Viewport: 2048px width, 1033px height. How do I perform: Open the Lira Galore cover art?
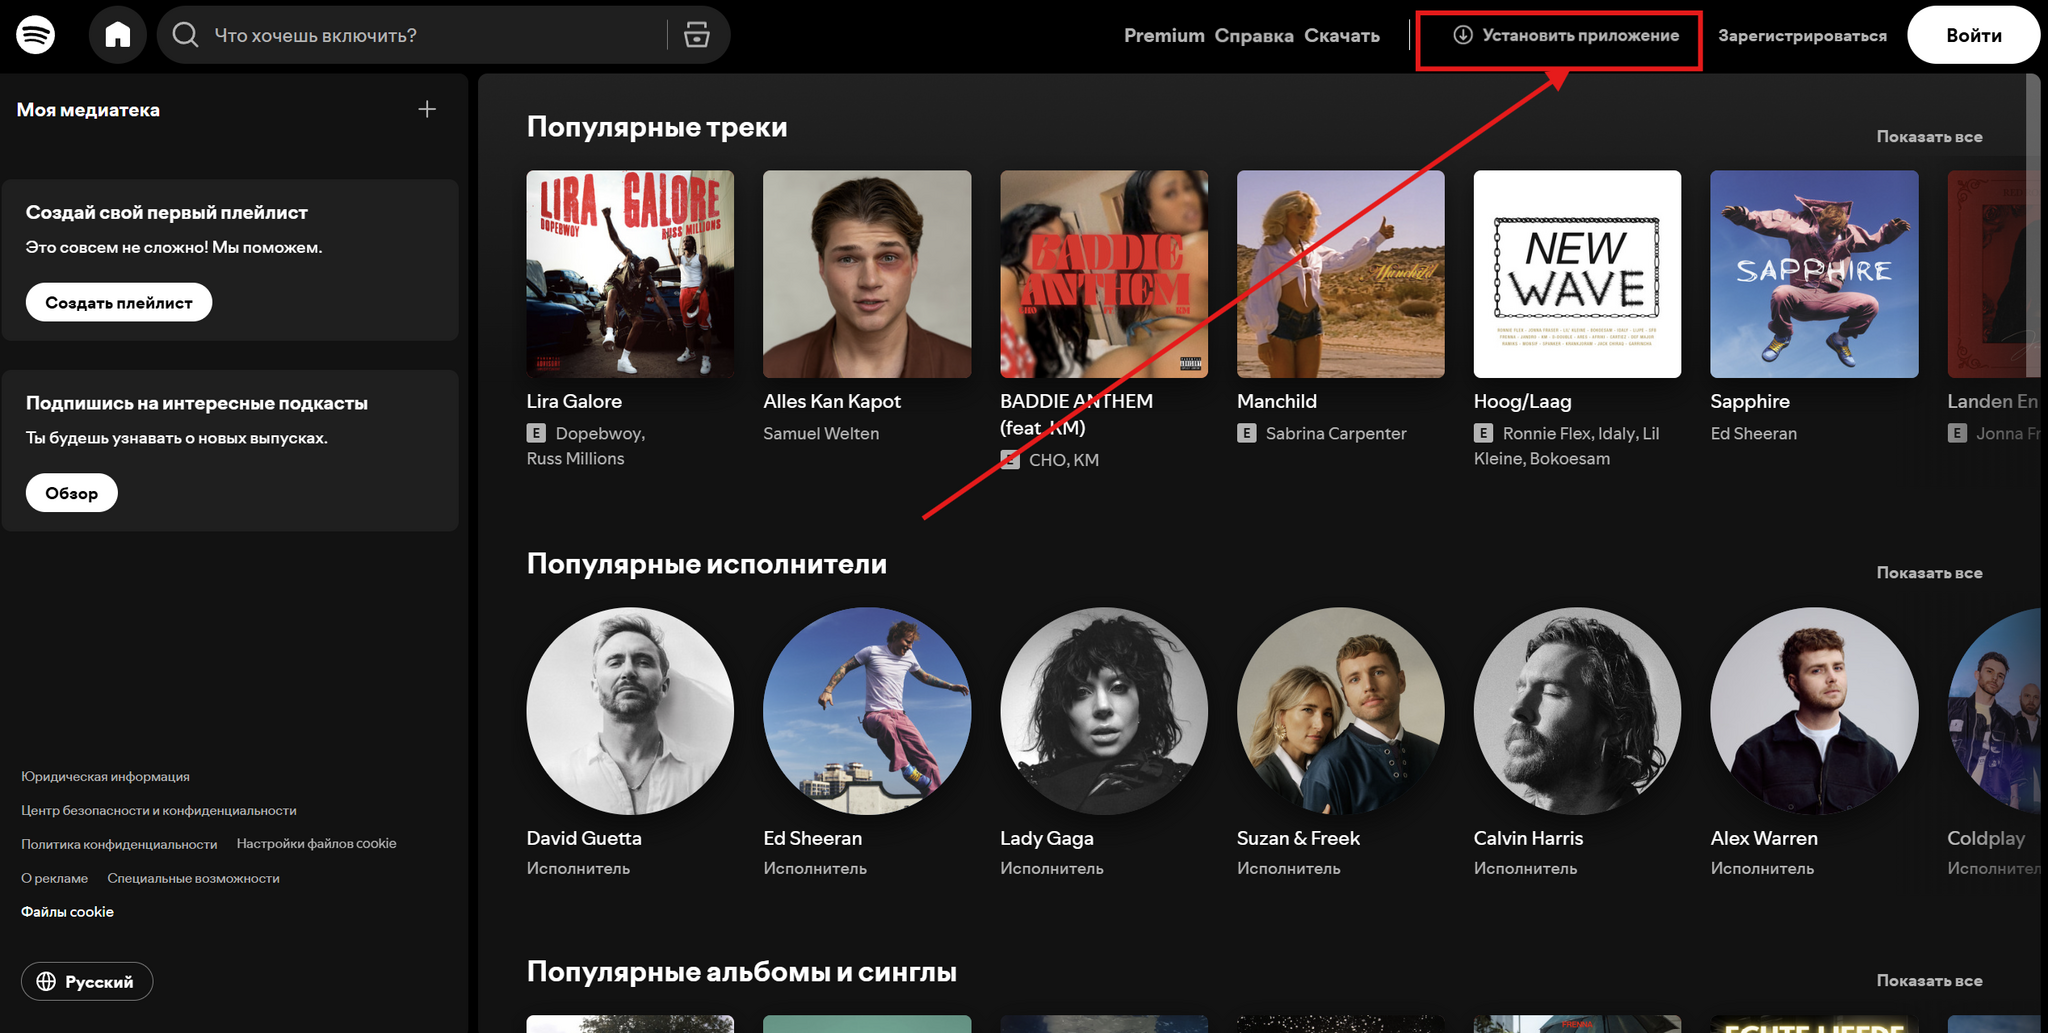tap(630, 274)
